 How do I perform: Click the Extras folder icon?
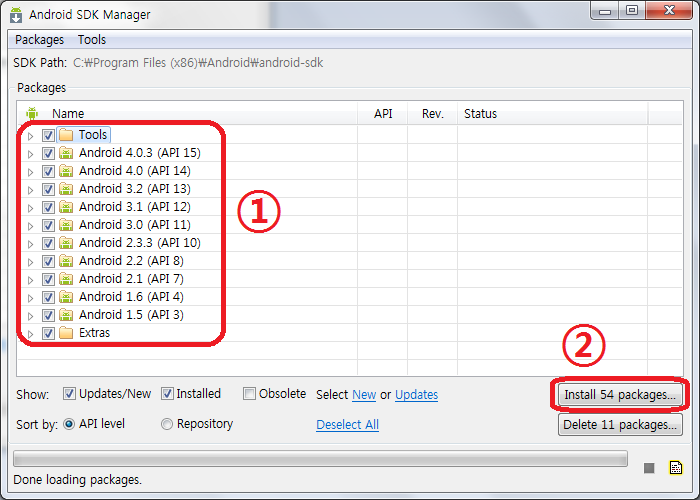pyautogui.click(x=66, y=333)
